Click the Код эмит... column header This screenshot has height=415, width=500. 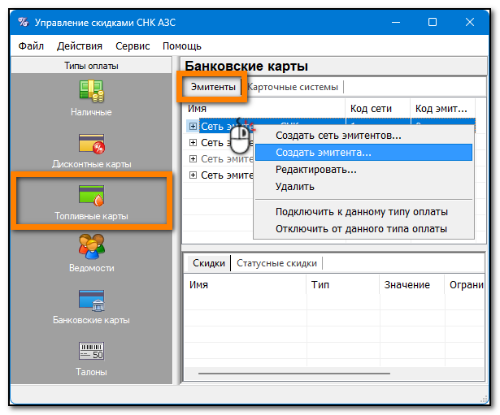(443, 108)
